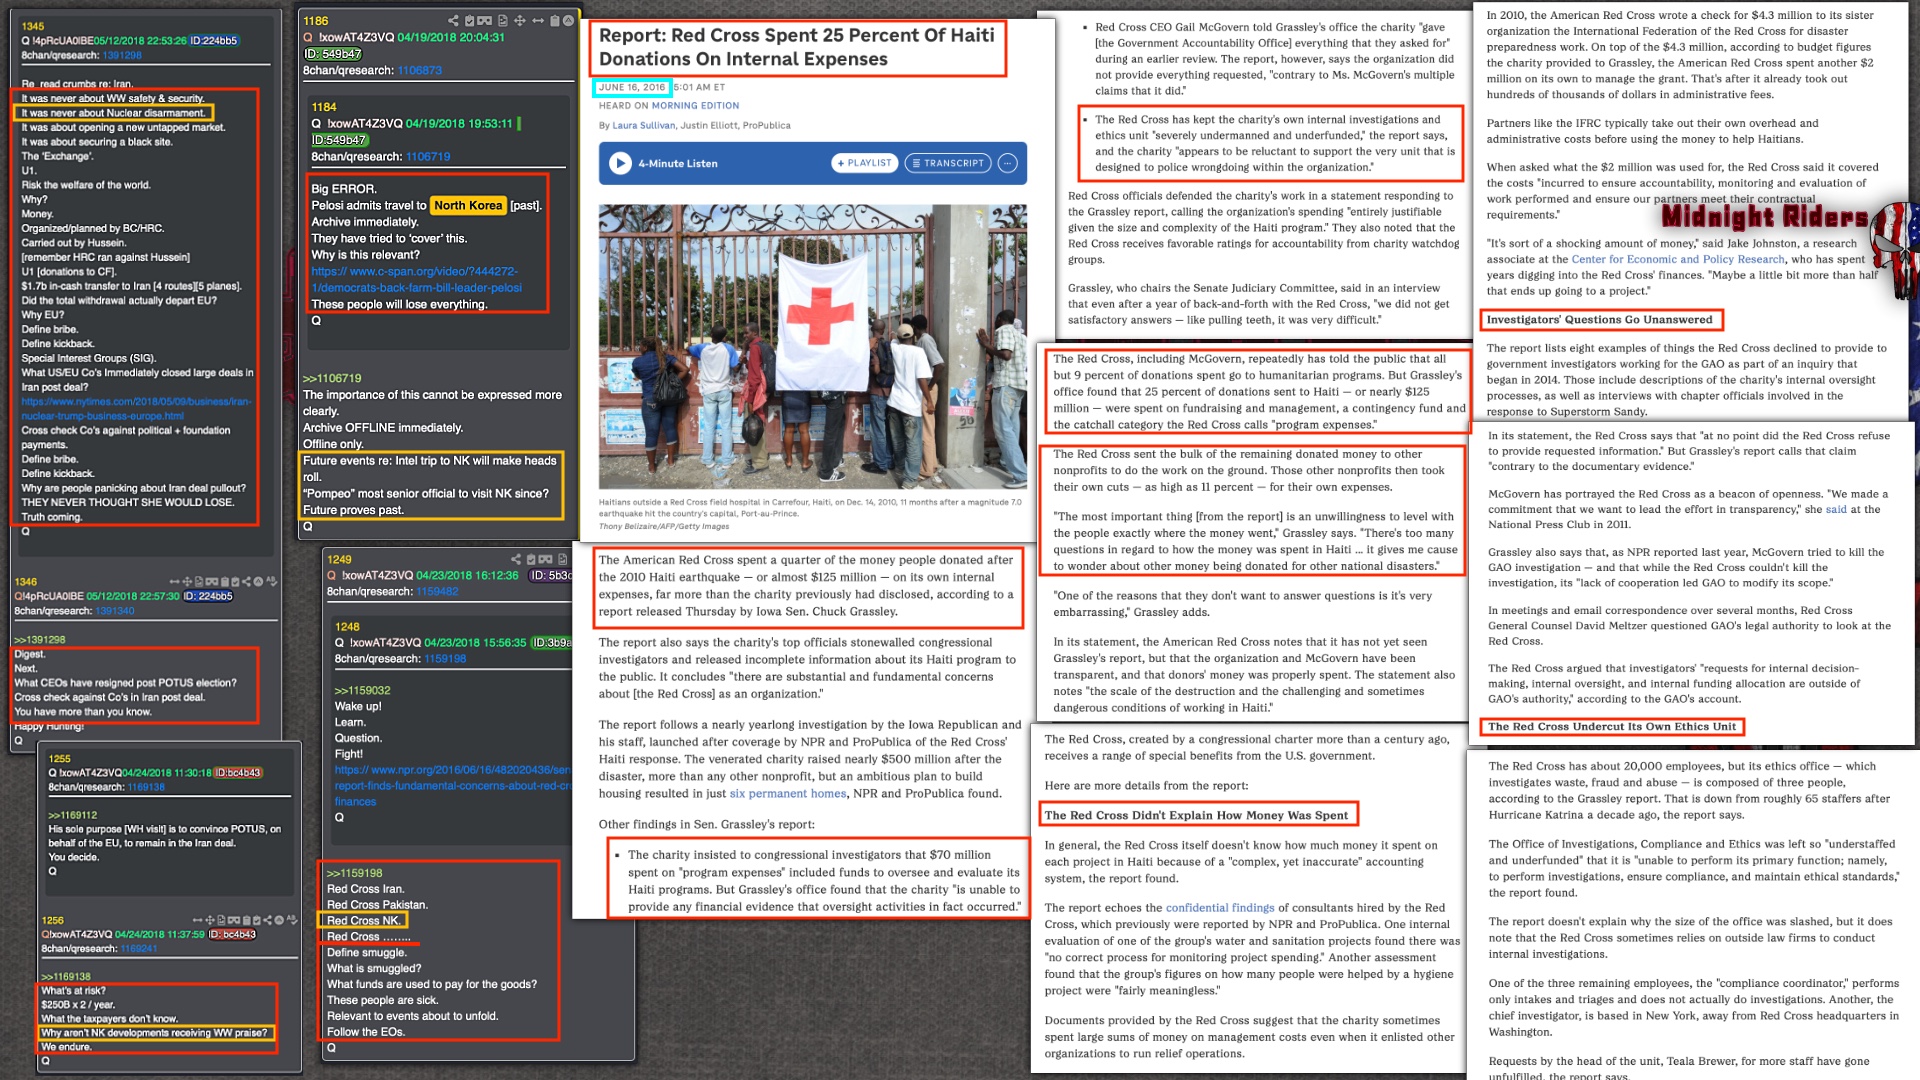Click the up-arrow circle icon on post 1256

(279, 920)
